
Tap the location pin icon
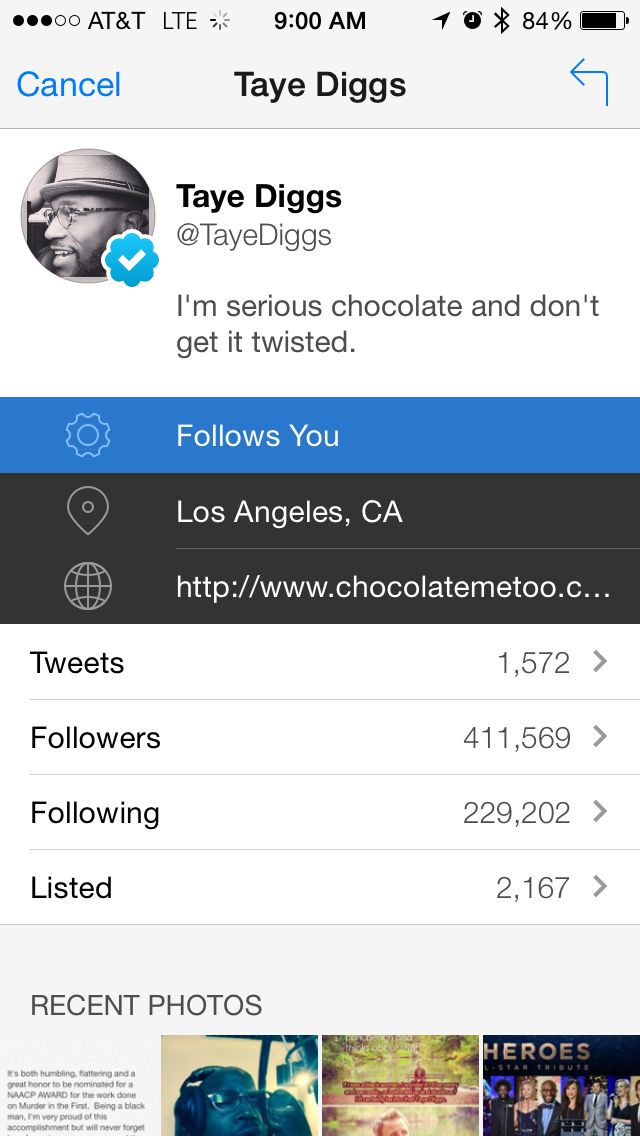[x=87, y=511]
